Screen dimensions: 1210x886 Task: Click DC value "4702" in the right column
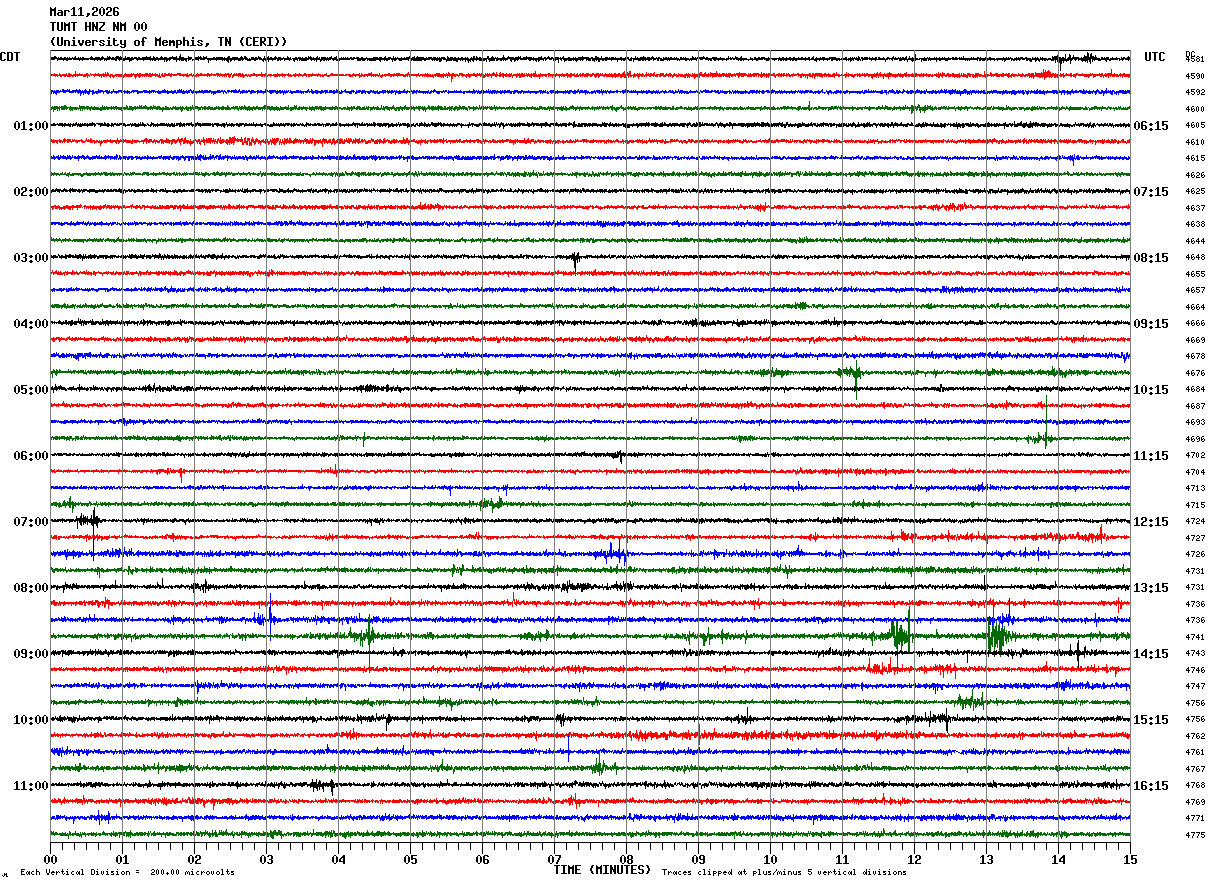point(1194,456)
